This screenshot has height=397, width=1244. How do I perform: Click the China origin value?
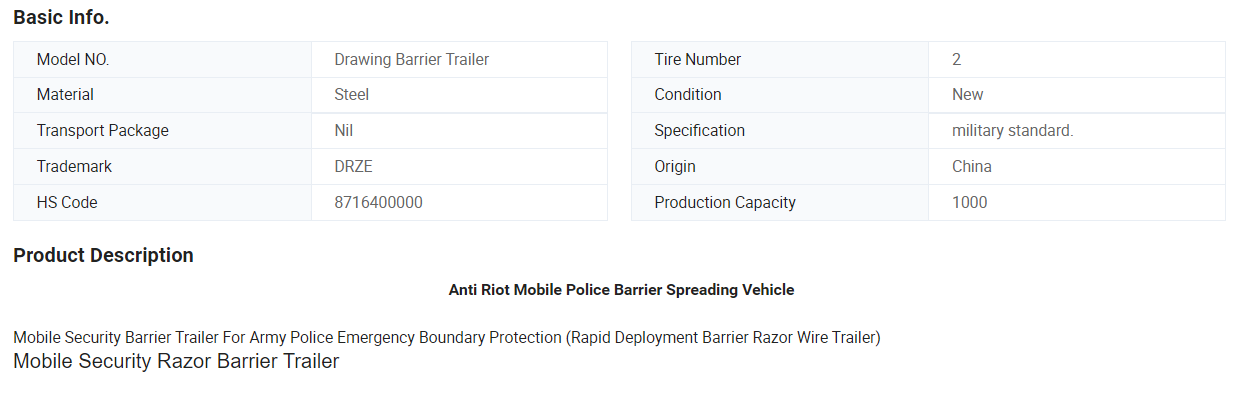point(972,167)
